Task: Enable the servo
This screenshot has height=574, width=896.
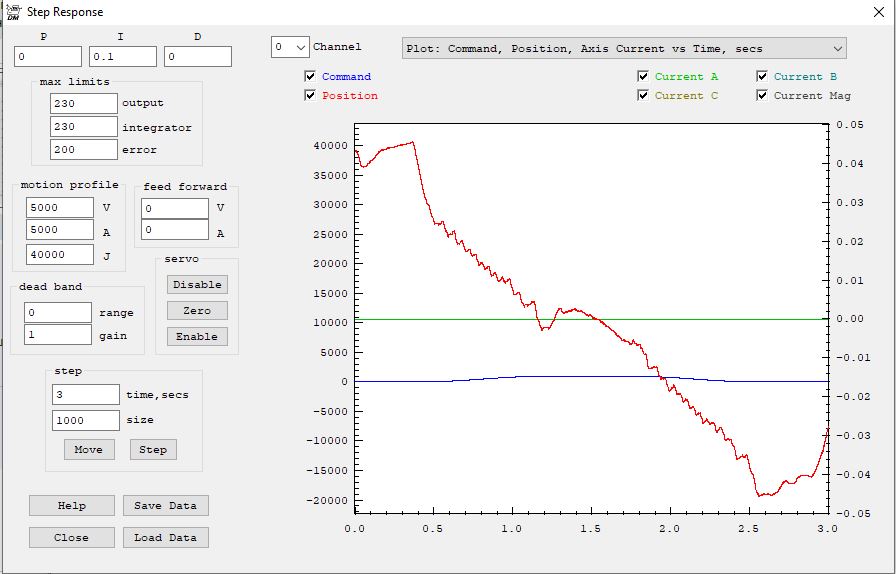Action: pos(197,337)
